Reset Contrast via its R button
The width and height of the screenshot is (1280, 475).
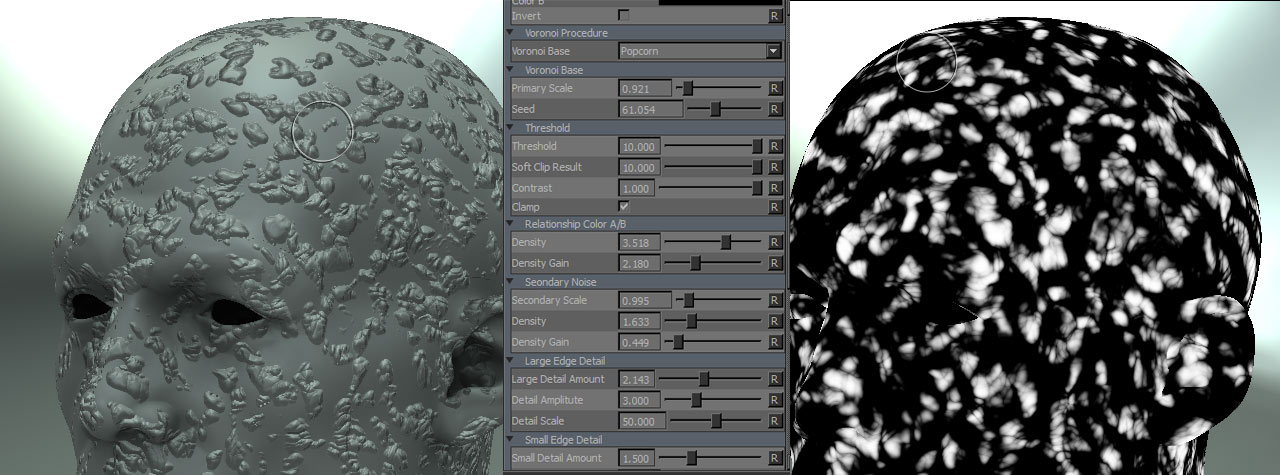pos(774,188)
